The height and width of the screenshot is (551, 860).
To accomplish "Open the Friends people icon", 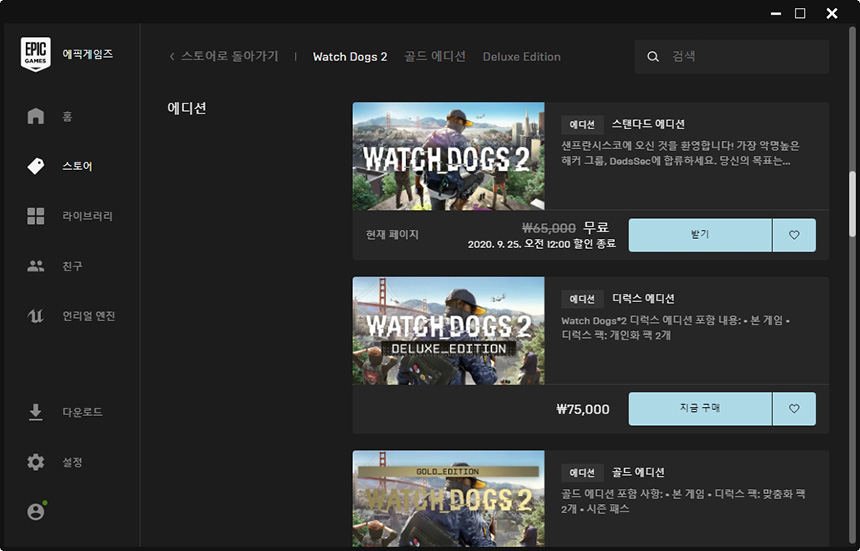I will pos(36,266).
